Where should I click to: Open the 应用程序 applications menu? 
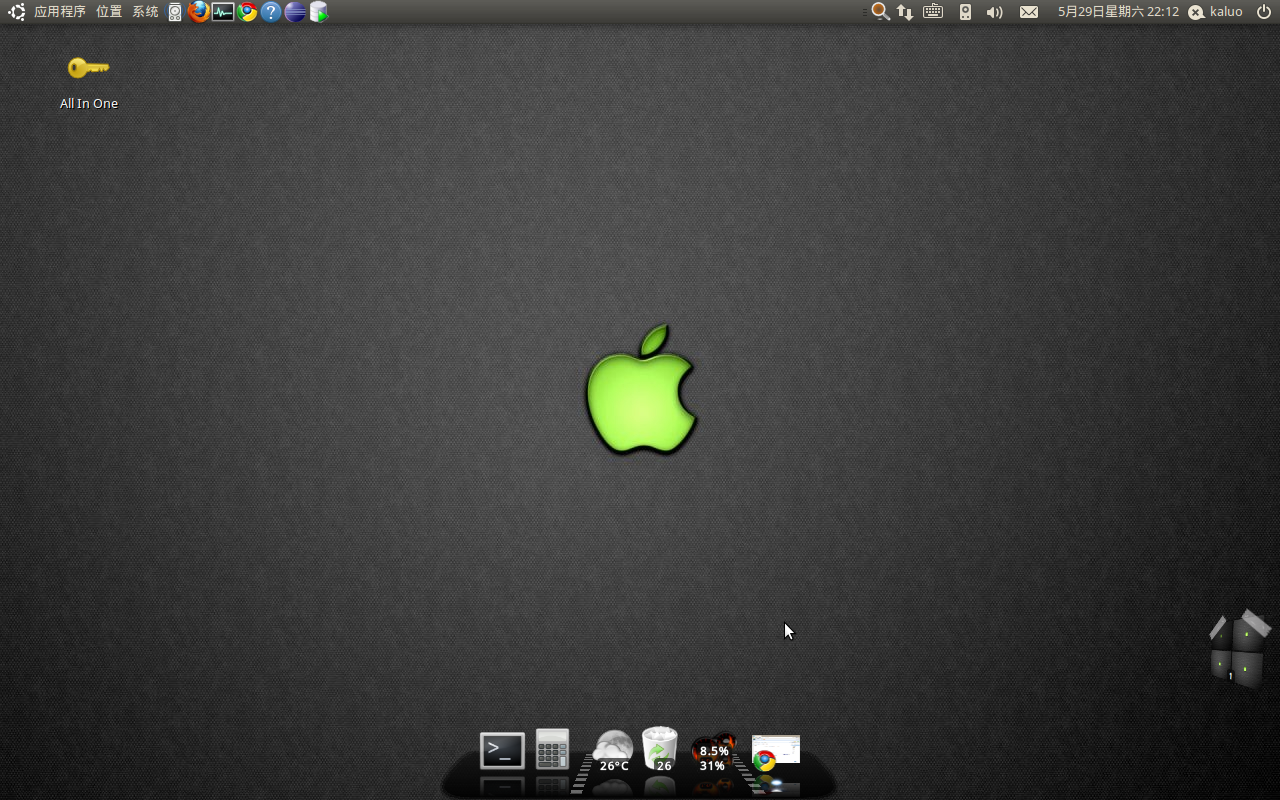[60, 12]
